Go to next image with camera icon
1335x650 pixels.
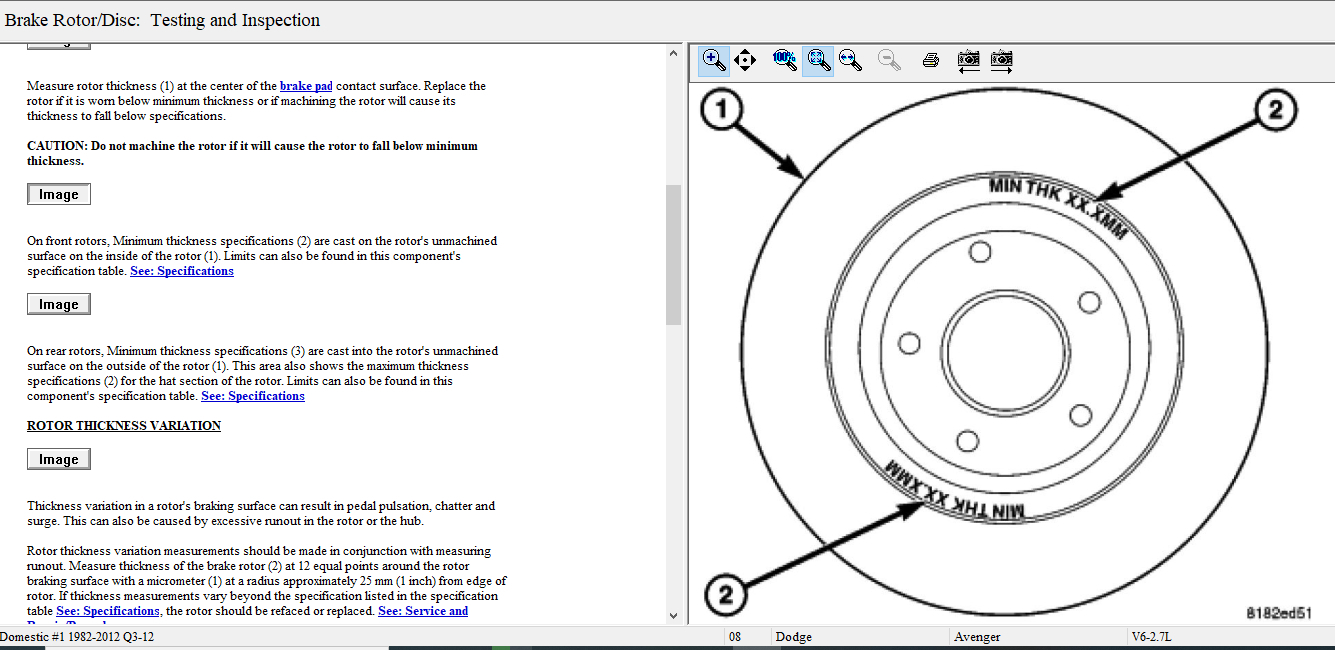(1001, 60)
